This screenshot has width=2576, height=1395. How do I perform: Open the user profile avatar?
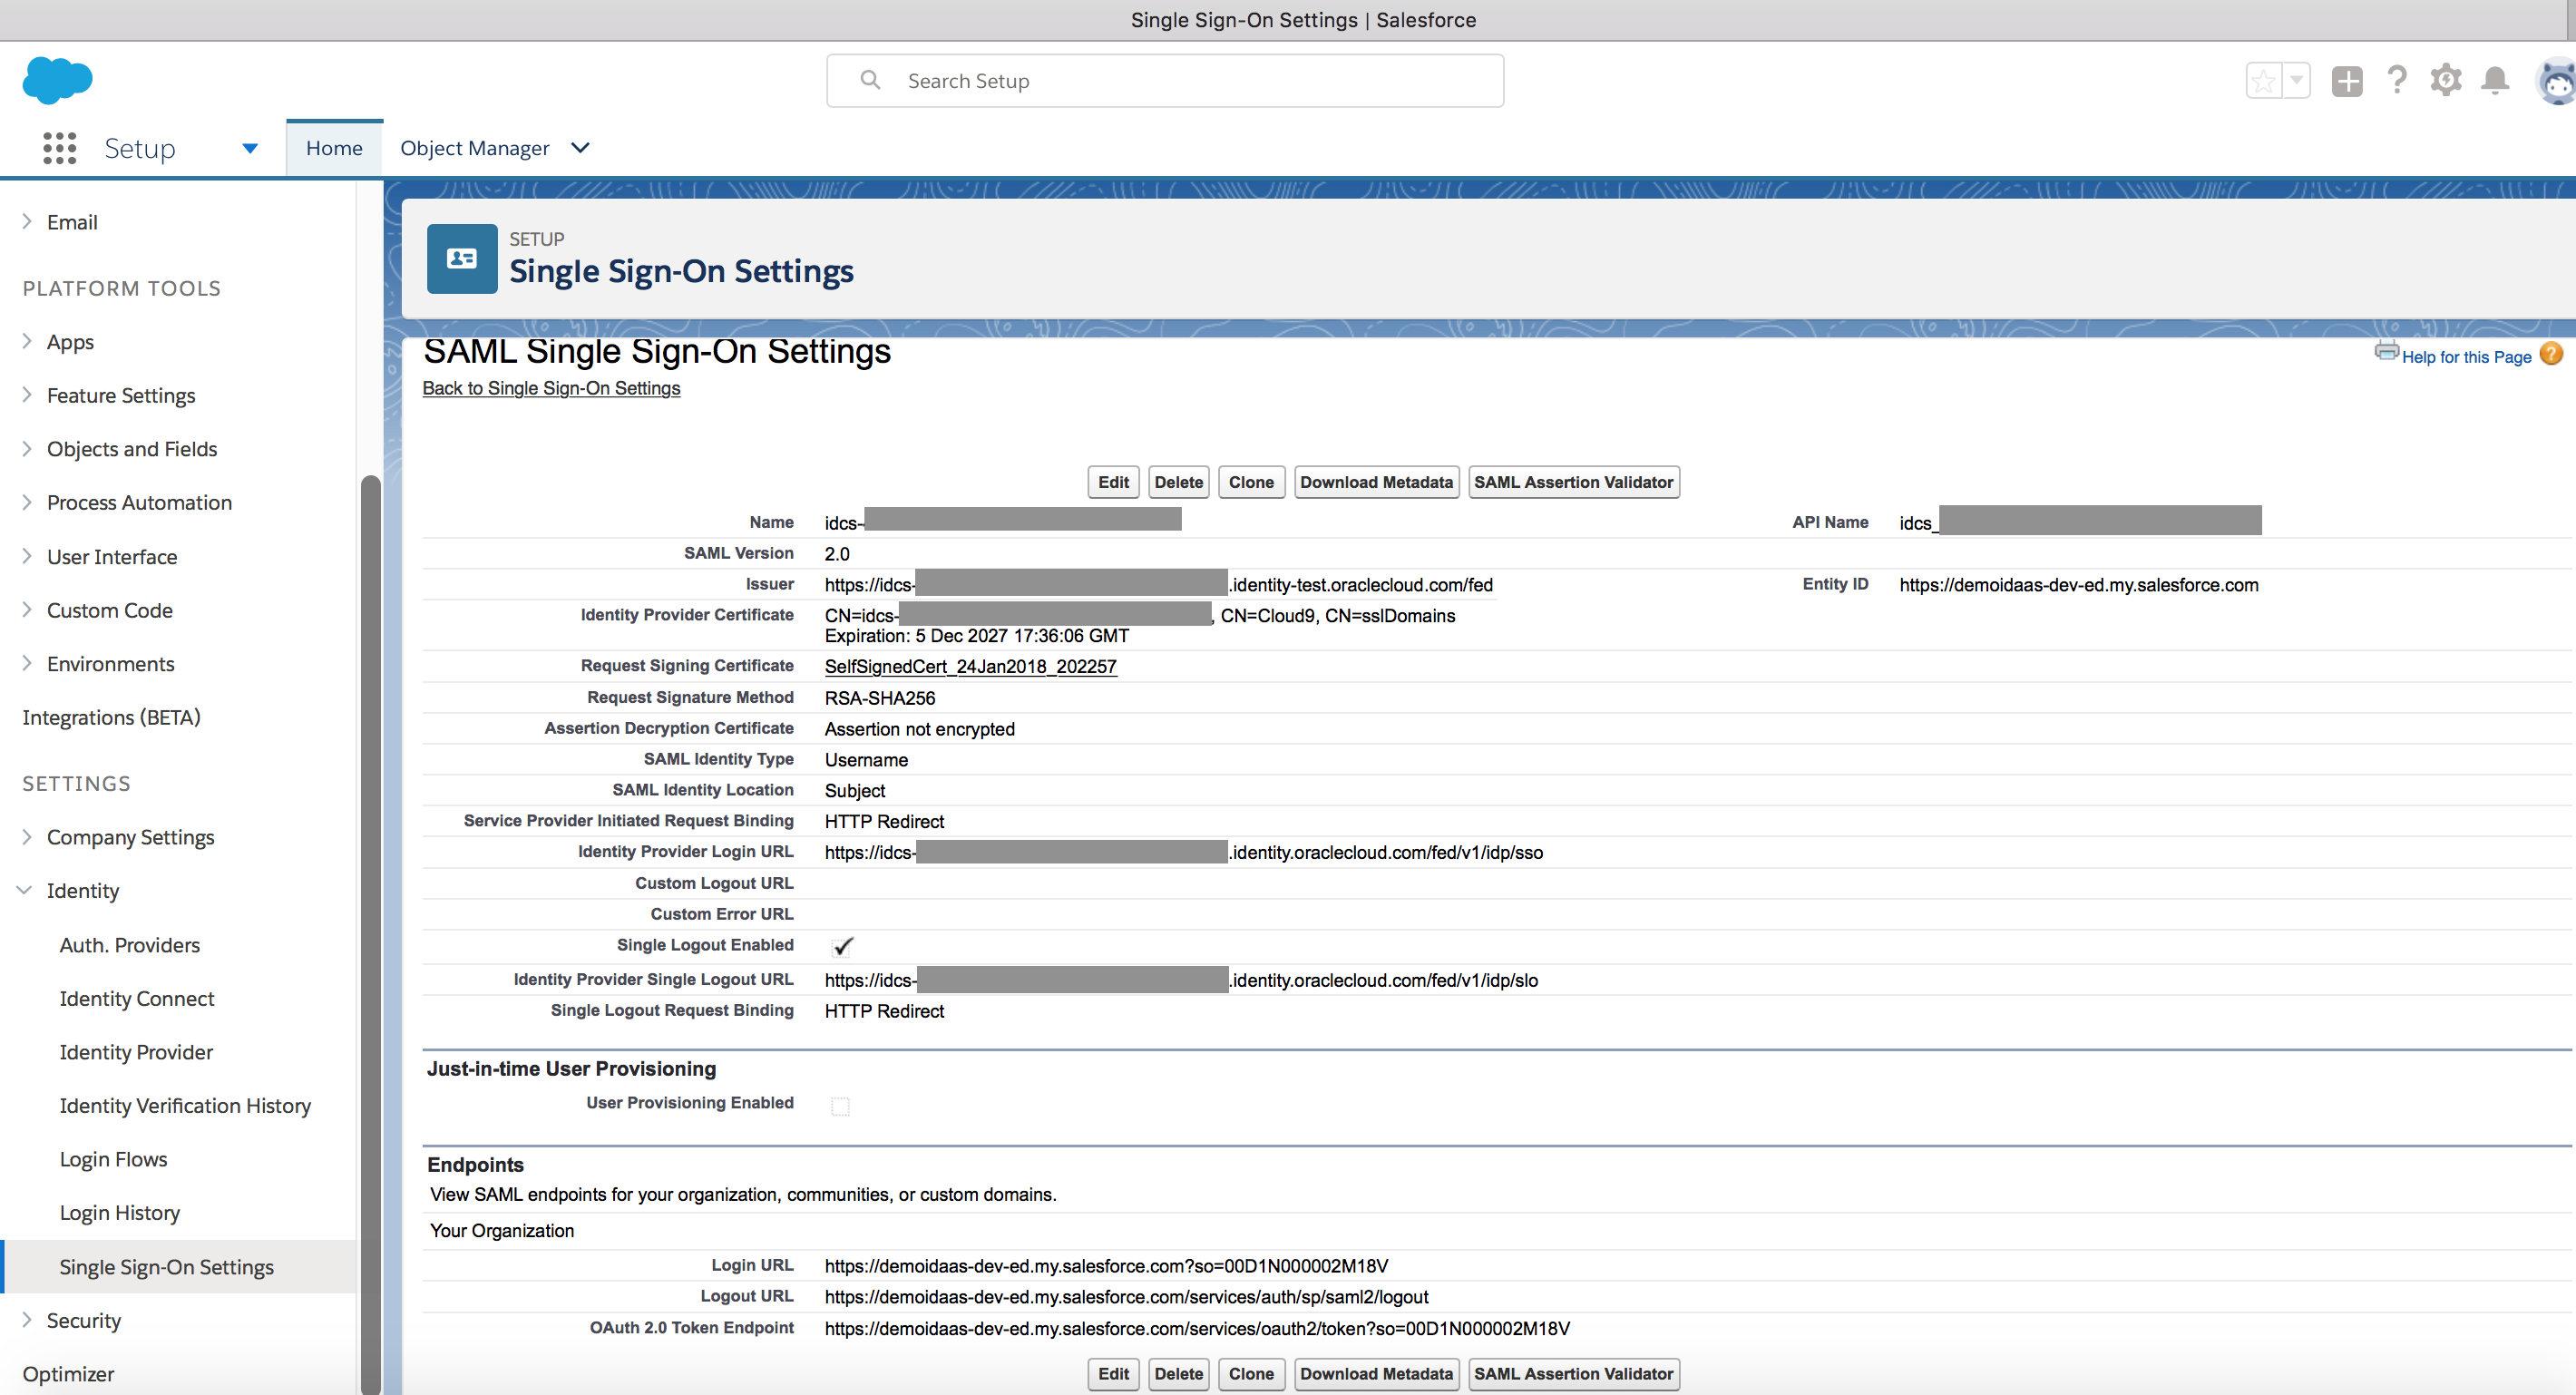coord(2556,81)
